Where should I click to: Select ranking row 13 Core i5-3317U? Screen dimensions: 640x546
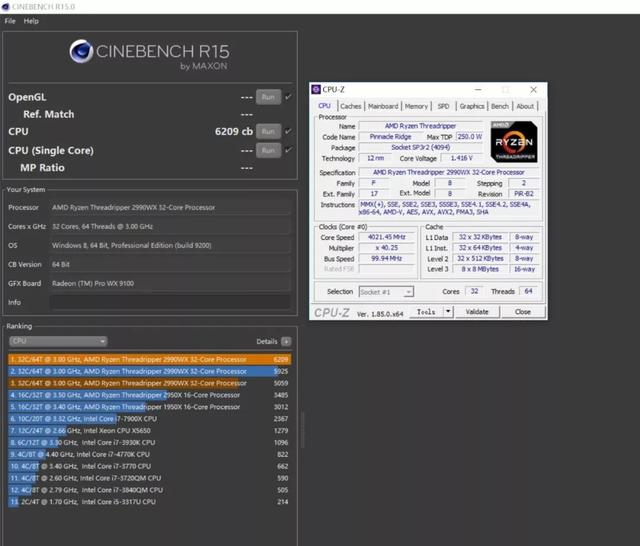point(149,502)
